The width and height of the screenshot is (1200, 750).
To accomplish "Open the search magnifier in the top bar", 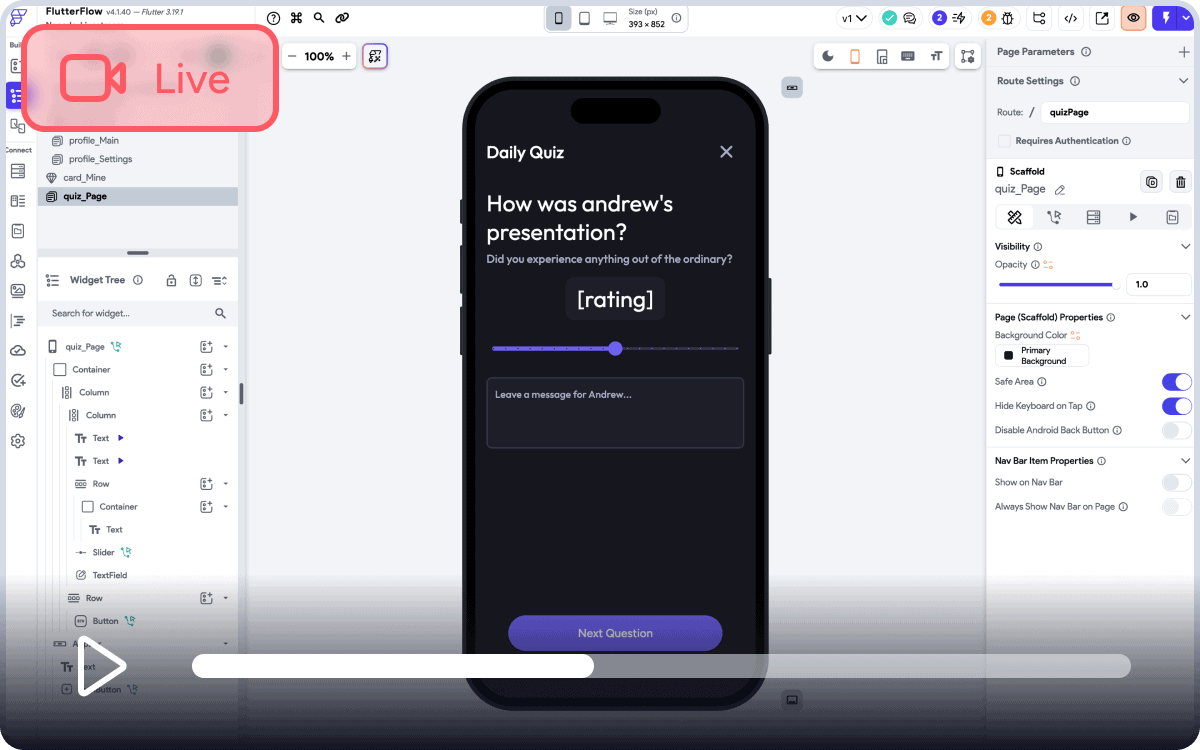I will coord(318,18).
